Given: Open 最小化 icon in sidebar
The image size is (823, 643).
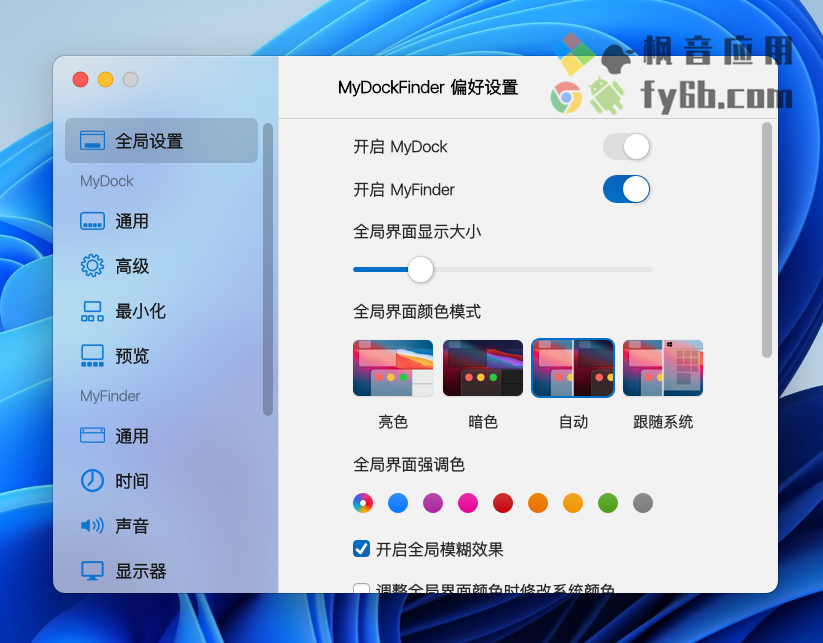Looking at the screenshot, I should coord(92,311).
